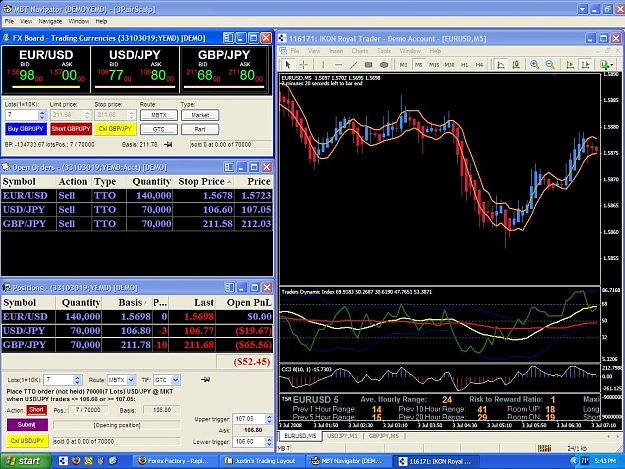Image resolution: width=625 pixels, height=469 pixels.
Task: Click the Short GBP/JPY button
Action: coord(71,129)
